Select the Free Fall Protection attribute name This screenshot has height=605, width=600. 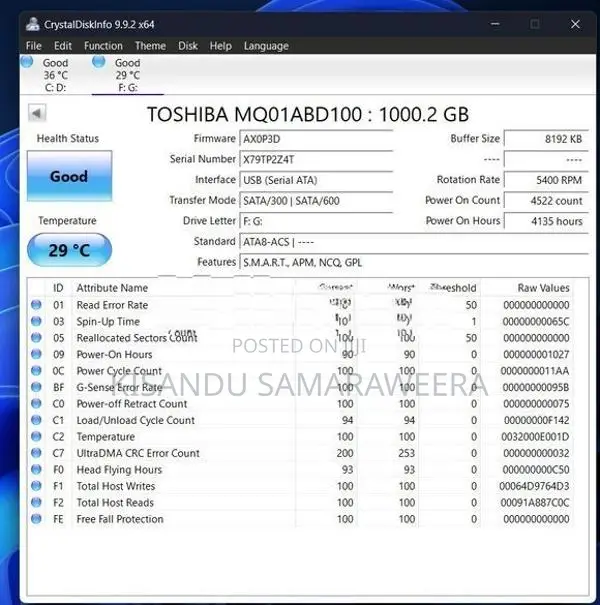[120, 519]
